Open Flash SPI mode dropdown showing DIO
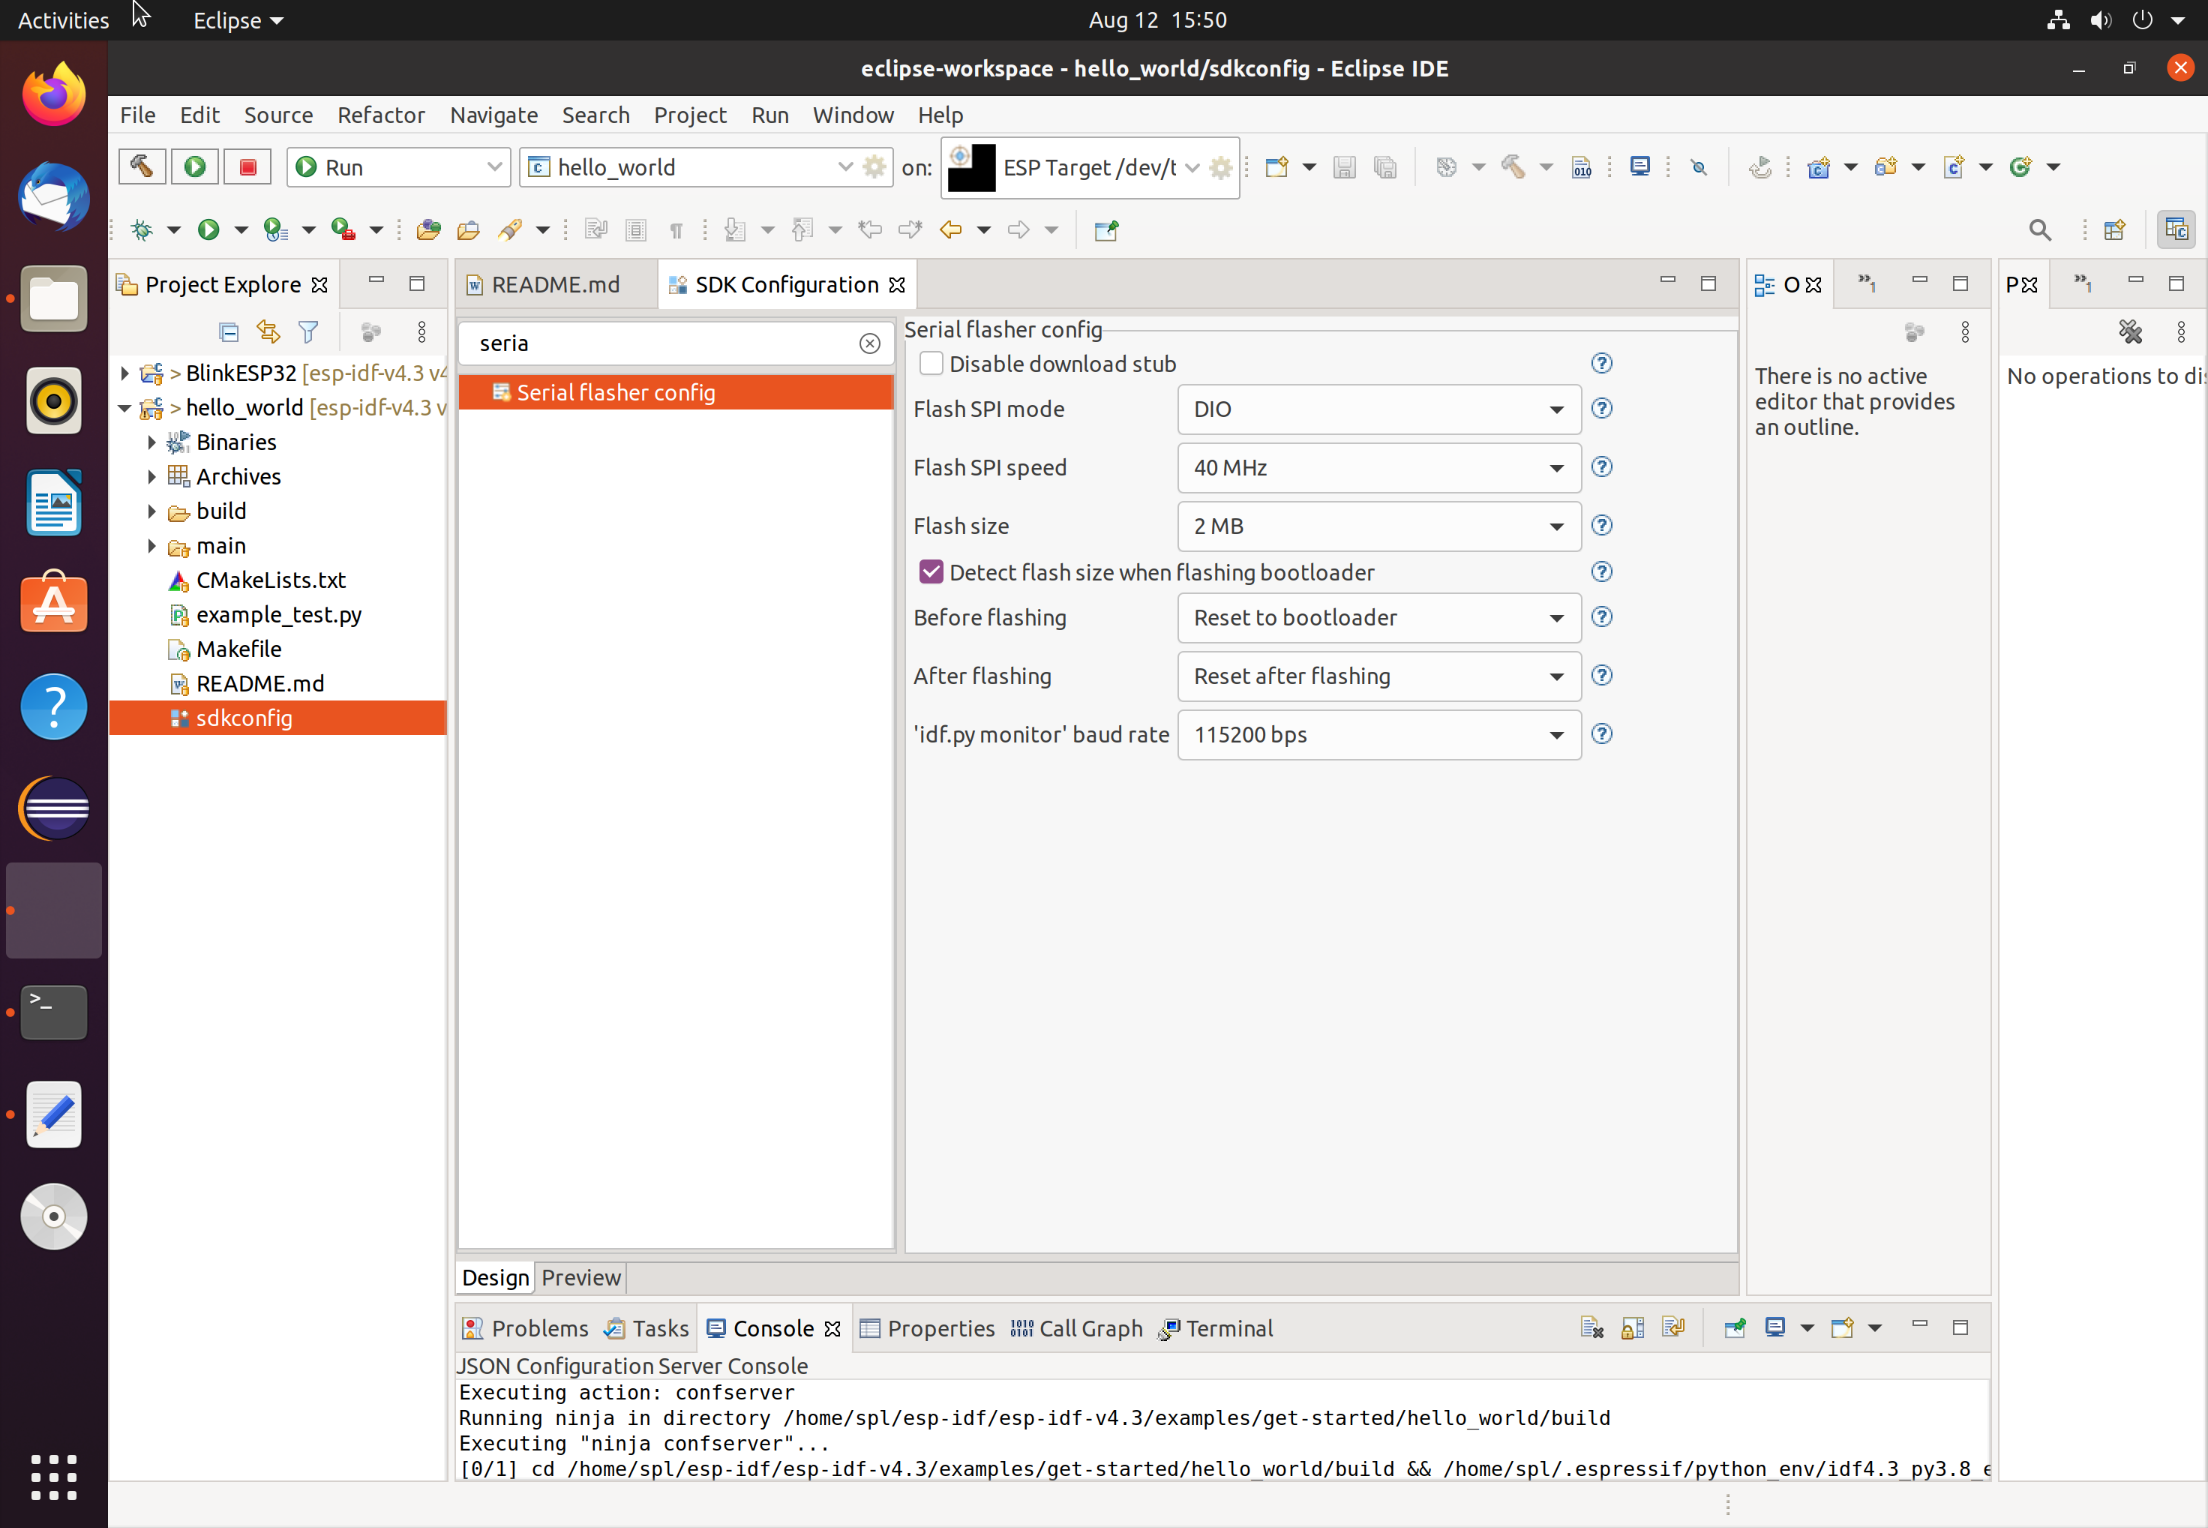This screenshot has height=1528, width=2208. (1379, 409)
